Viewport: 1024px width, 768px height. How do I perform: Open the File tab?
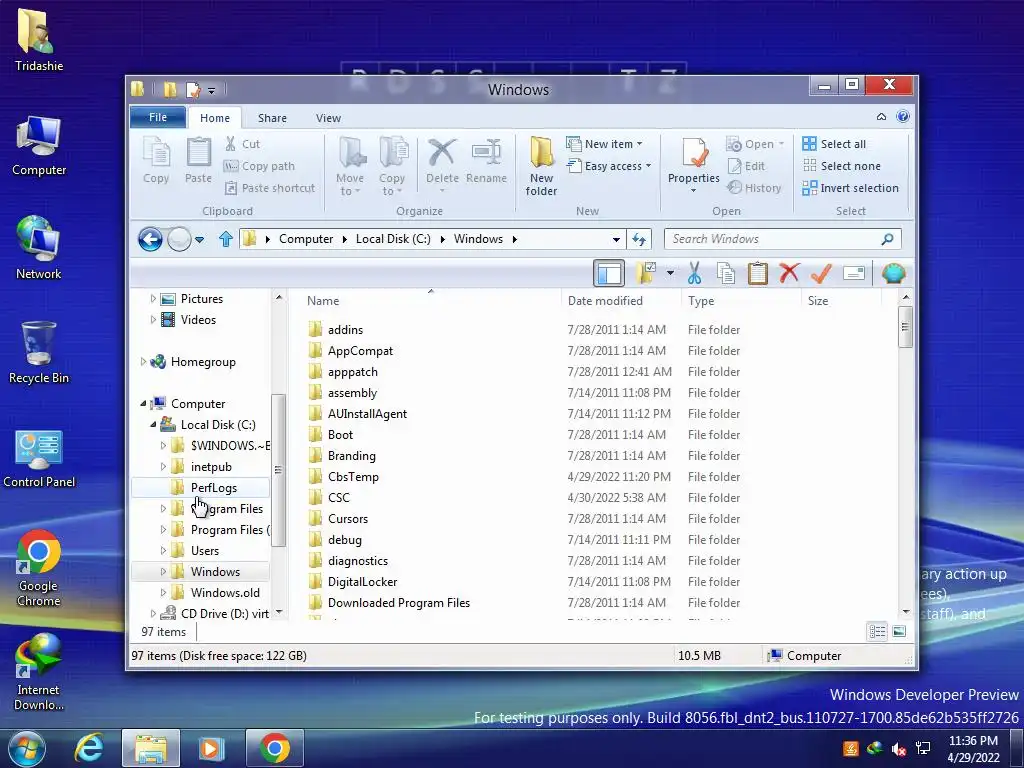(x=158, y=117)
